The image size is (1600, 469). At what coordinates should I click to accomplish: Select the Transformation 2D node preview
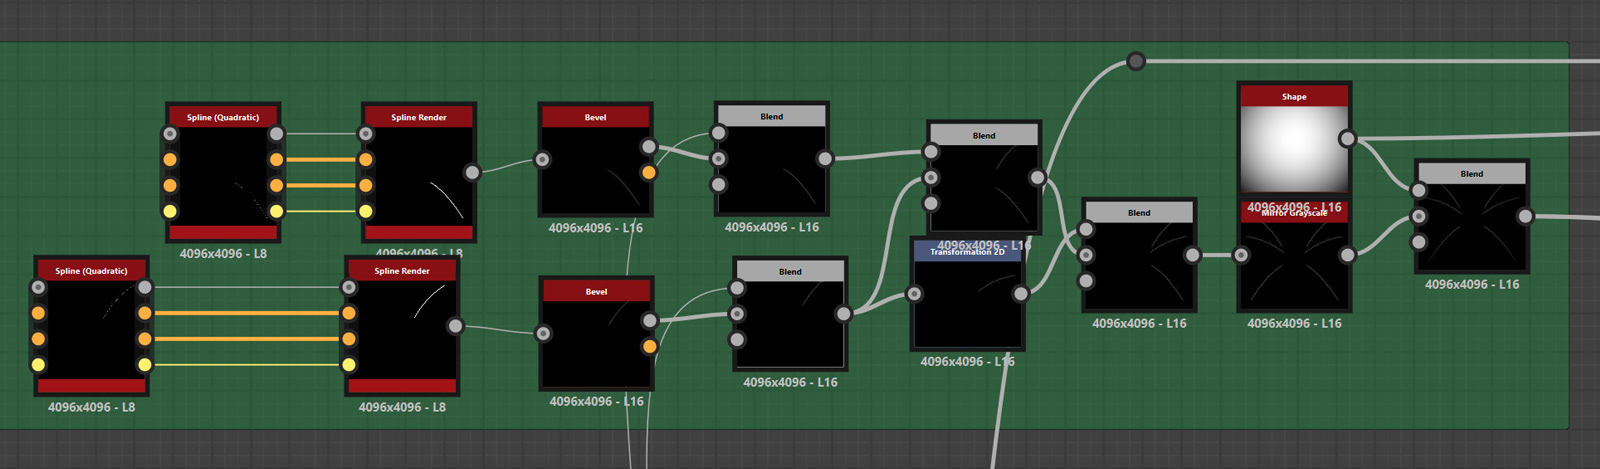968,303
